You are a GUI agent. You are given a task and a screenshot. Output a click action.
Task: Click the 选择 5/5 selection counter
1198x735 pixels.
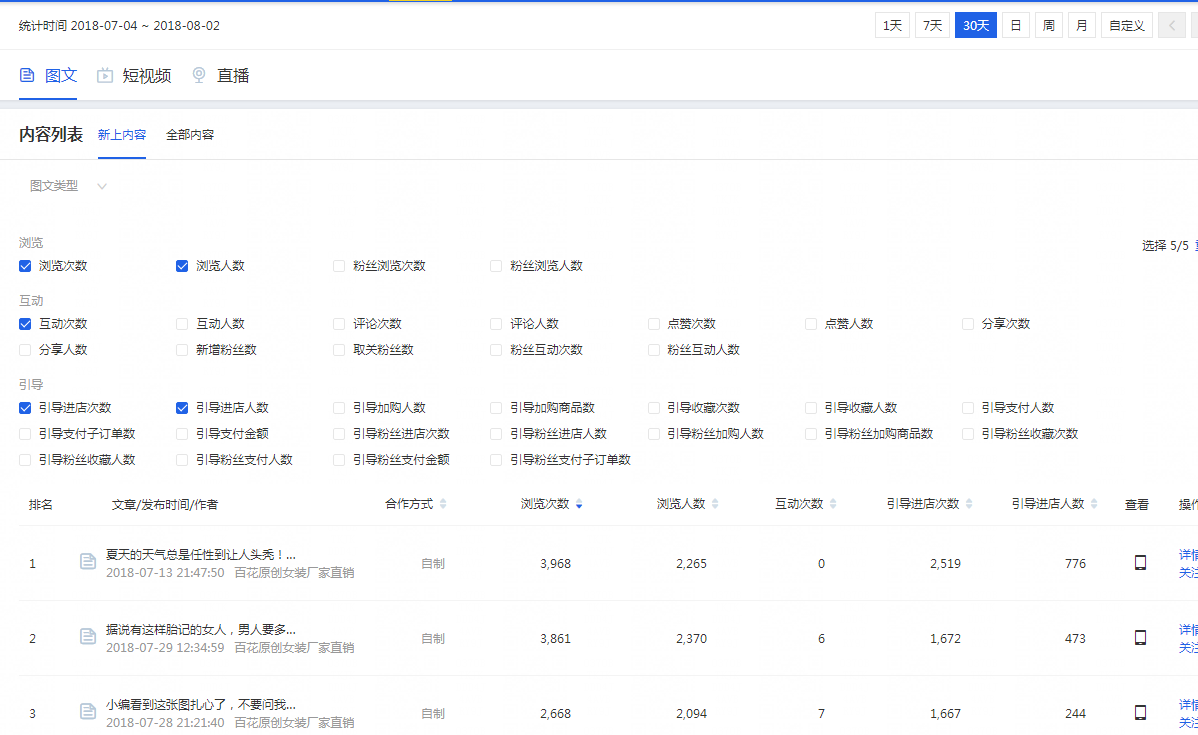coord(1165,245)
